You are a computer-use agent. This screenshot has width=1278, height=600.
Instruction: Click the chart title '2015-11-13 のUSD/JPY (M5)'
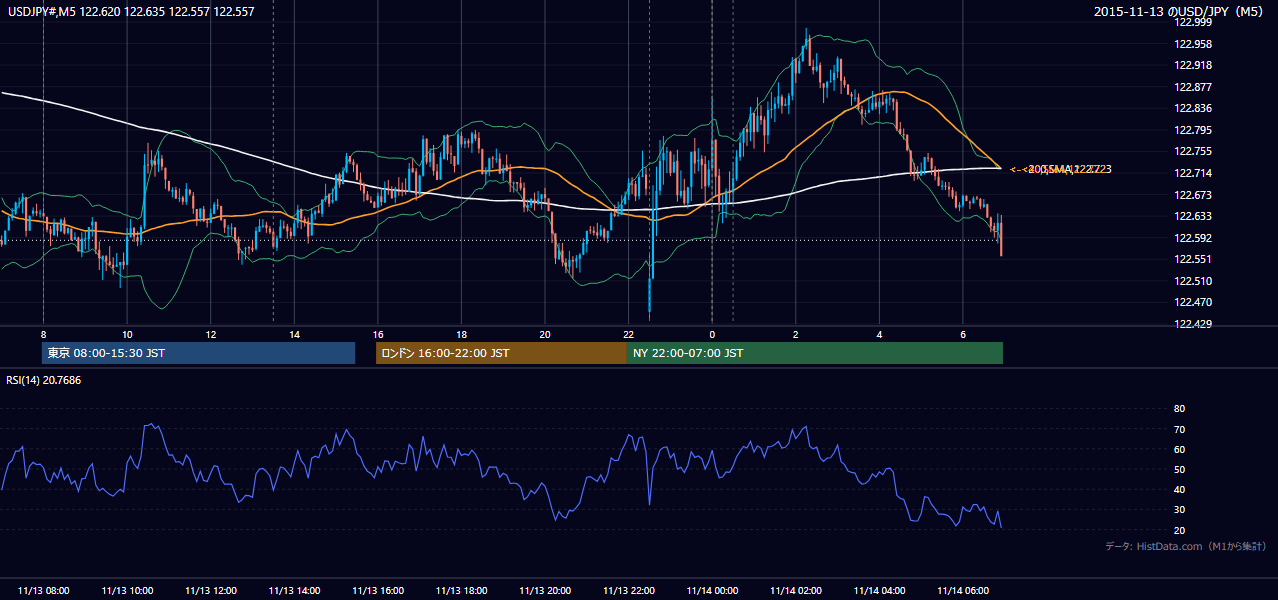point(1180,12)
